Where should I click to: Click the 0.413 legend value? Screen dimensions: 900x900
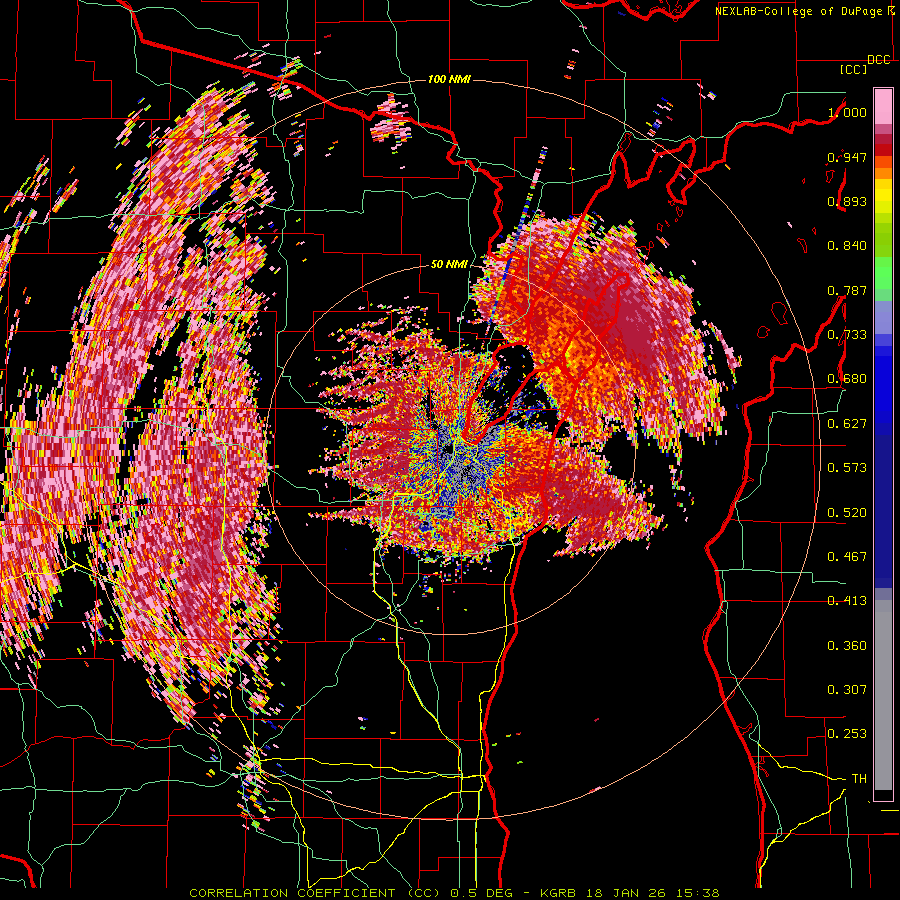(x=847, y=601)
